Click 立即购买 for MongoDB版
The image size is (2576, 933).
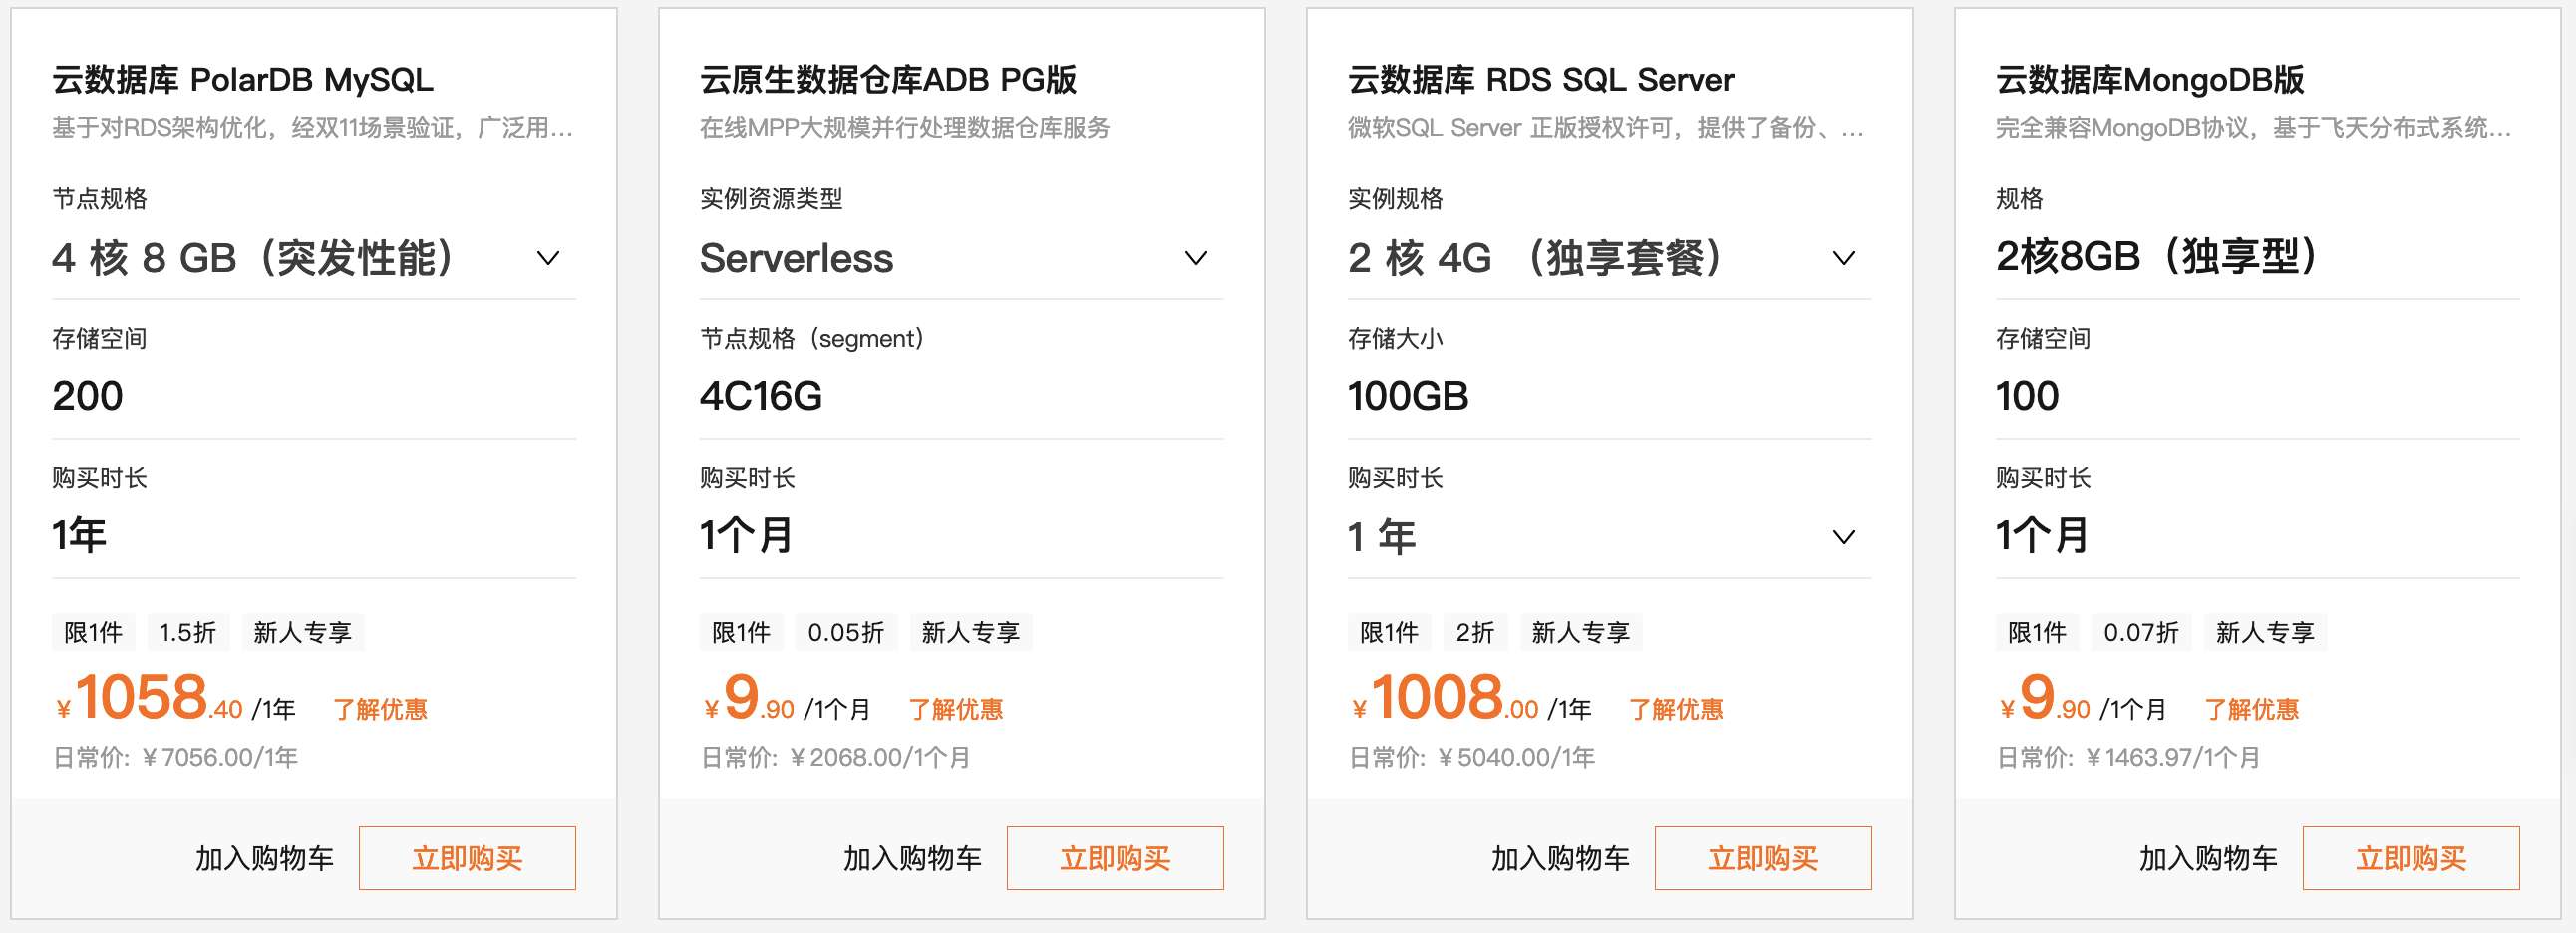coord(2411,857)
